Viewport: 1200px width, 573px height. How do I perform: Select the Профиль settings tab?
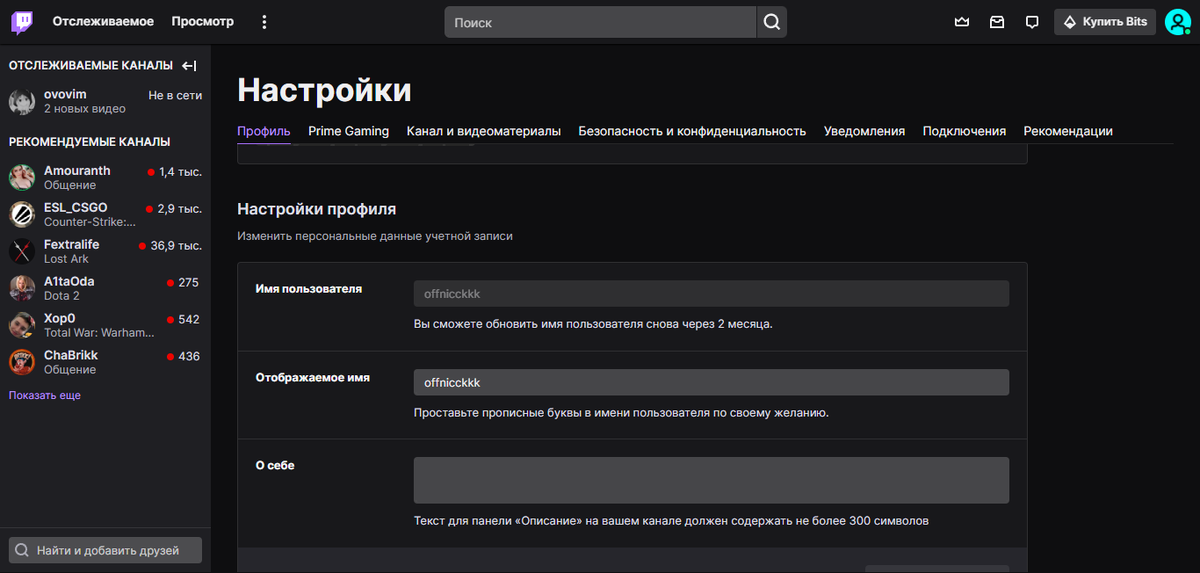click(264, 131)
